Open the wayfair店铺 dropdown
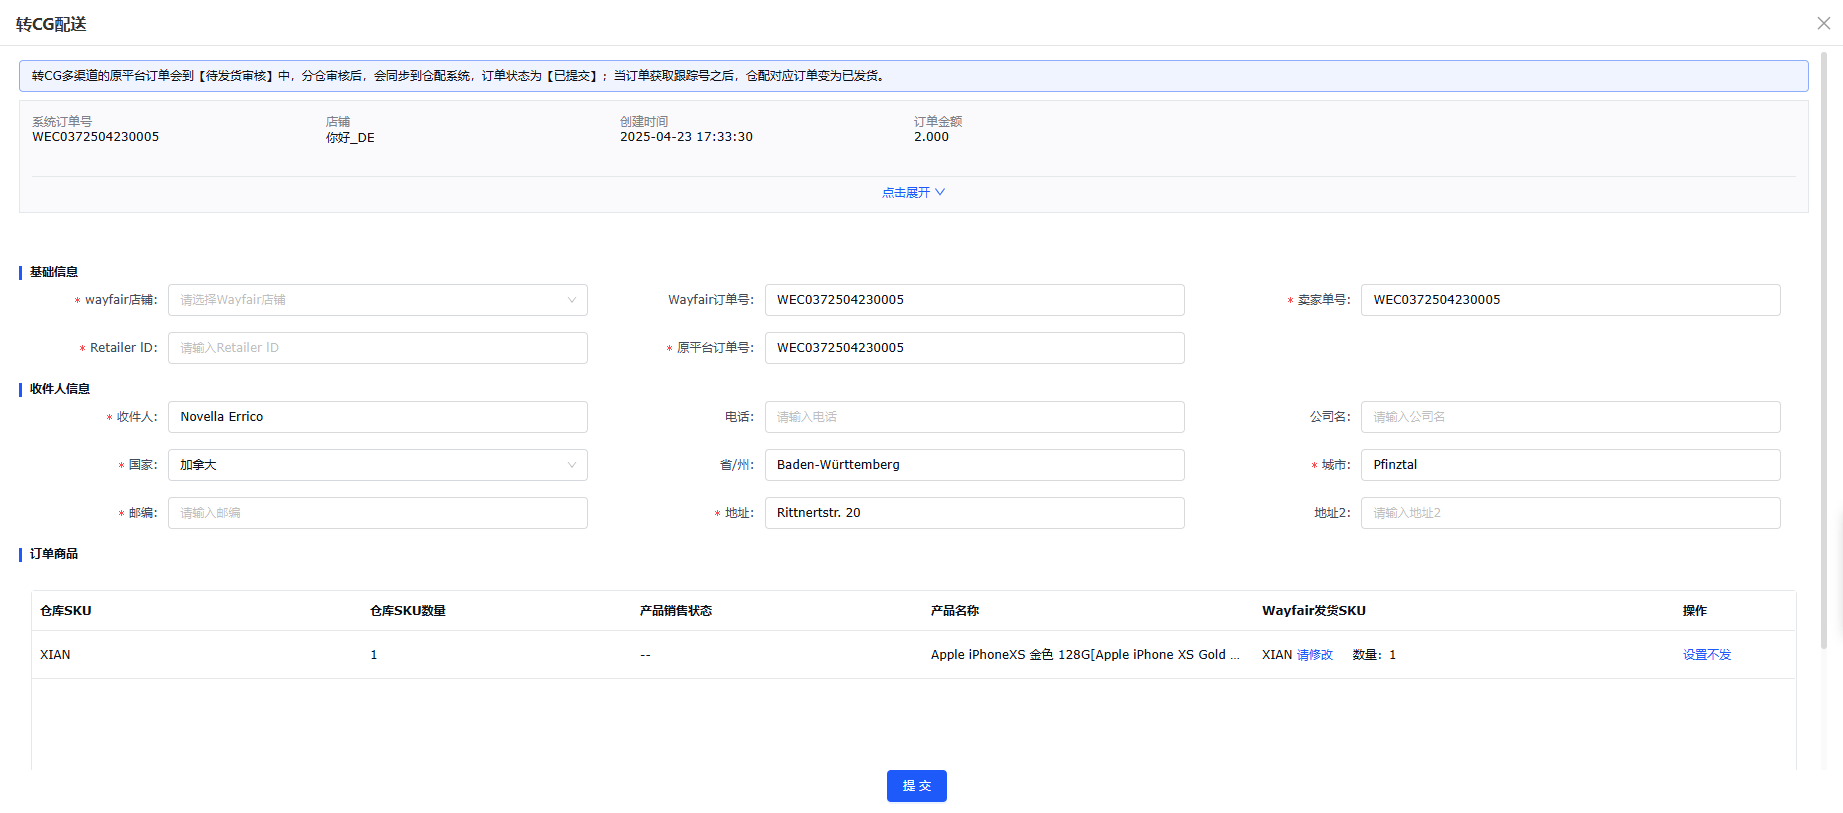This screenshot has height=813, width=1843. point(377,300)
